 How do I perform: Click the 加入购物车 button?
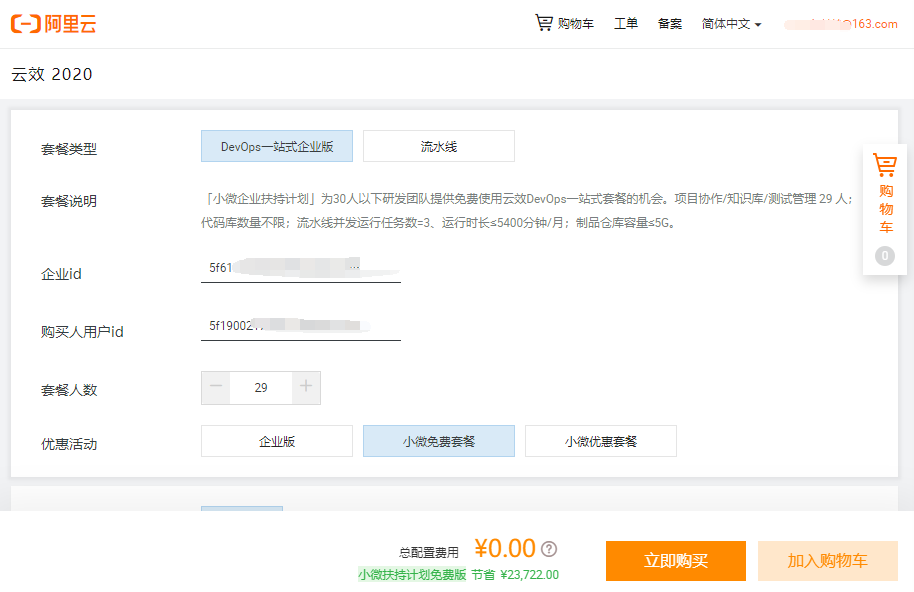[x=827, y=561]
